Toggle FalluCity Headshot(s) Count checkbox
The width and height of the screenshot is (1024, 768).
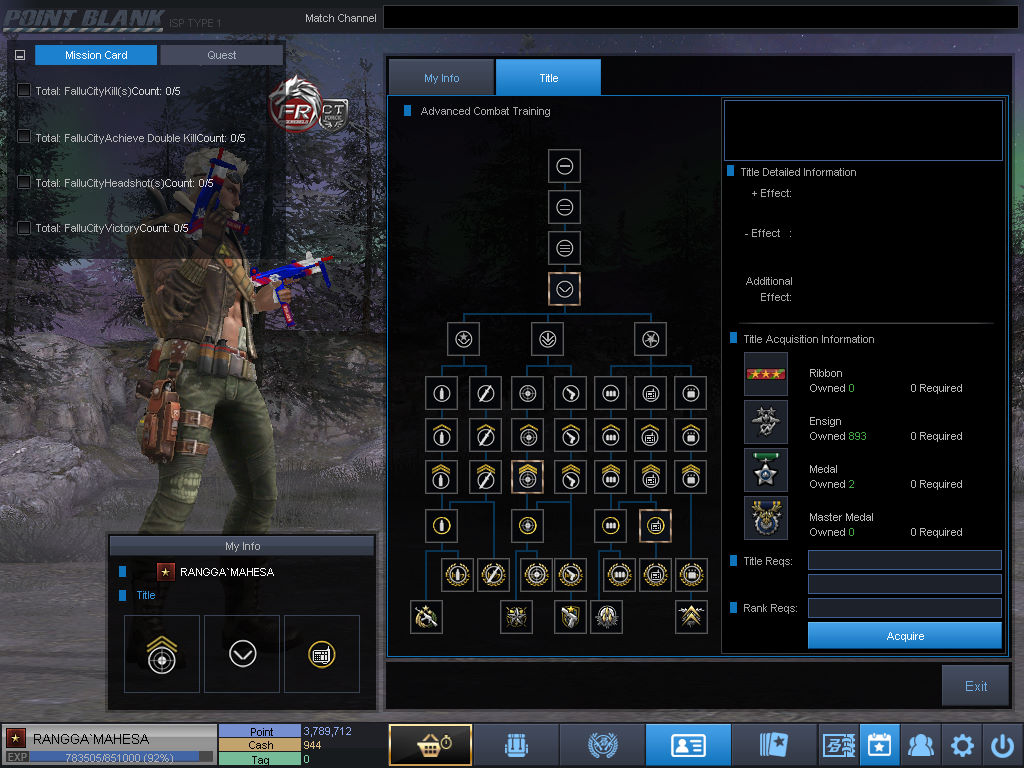[x=24, y=182]
